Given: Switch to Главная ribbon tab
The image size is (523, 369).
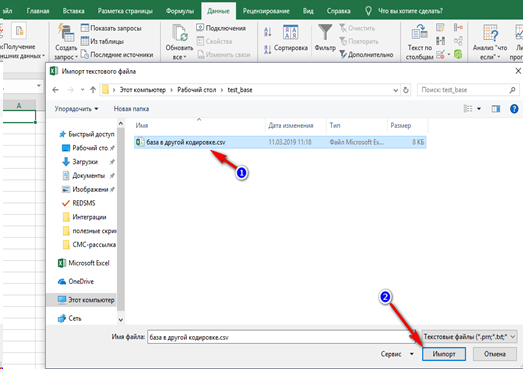Looking at the screenshot, I should pos(38,11).
